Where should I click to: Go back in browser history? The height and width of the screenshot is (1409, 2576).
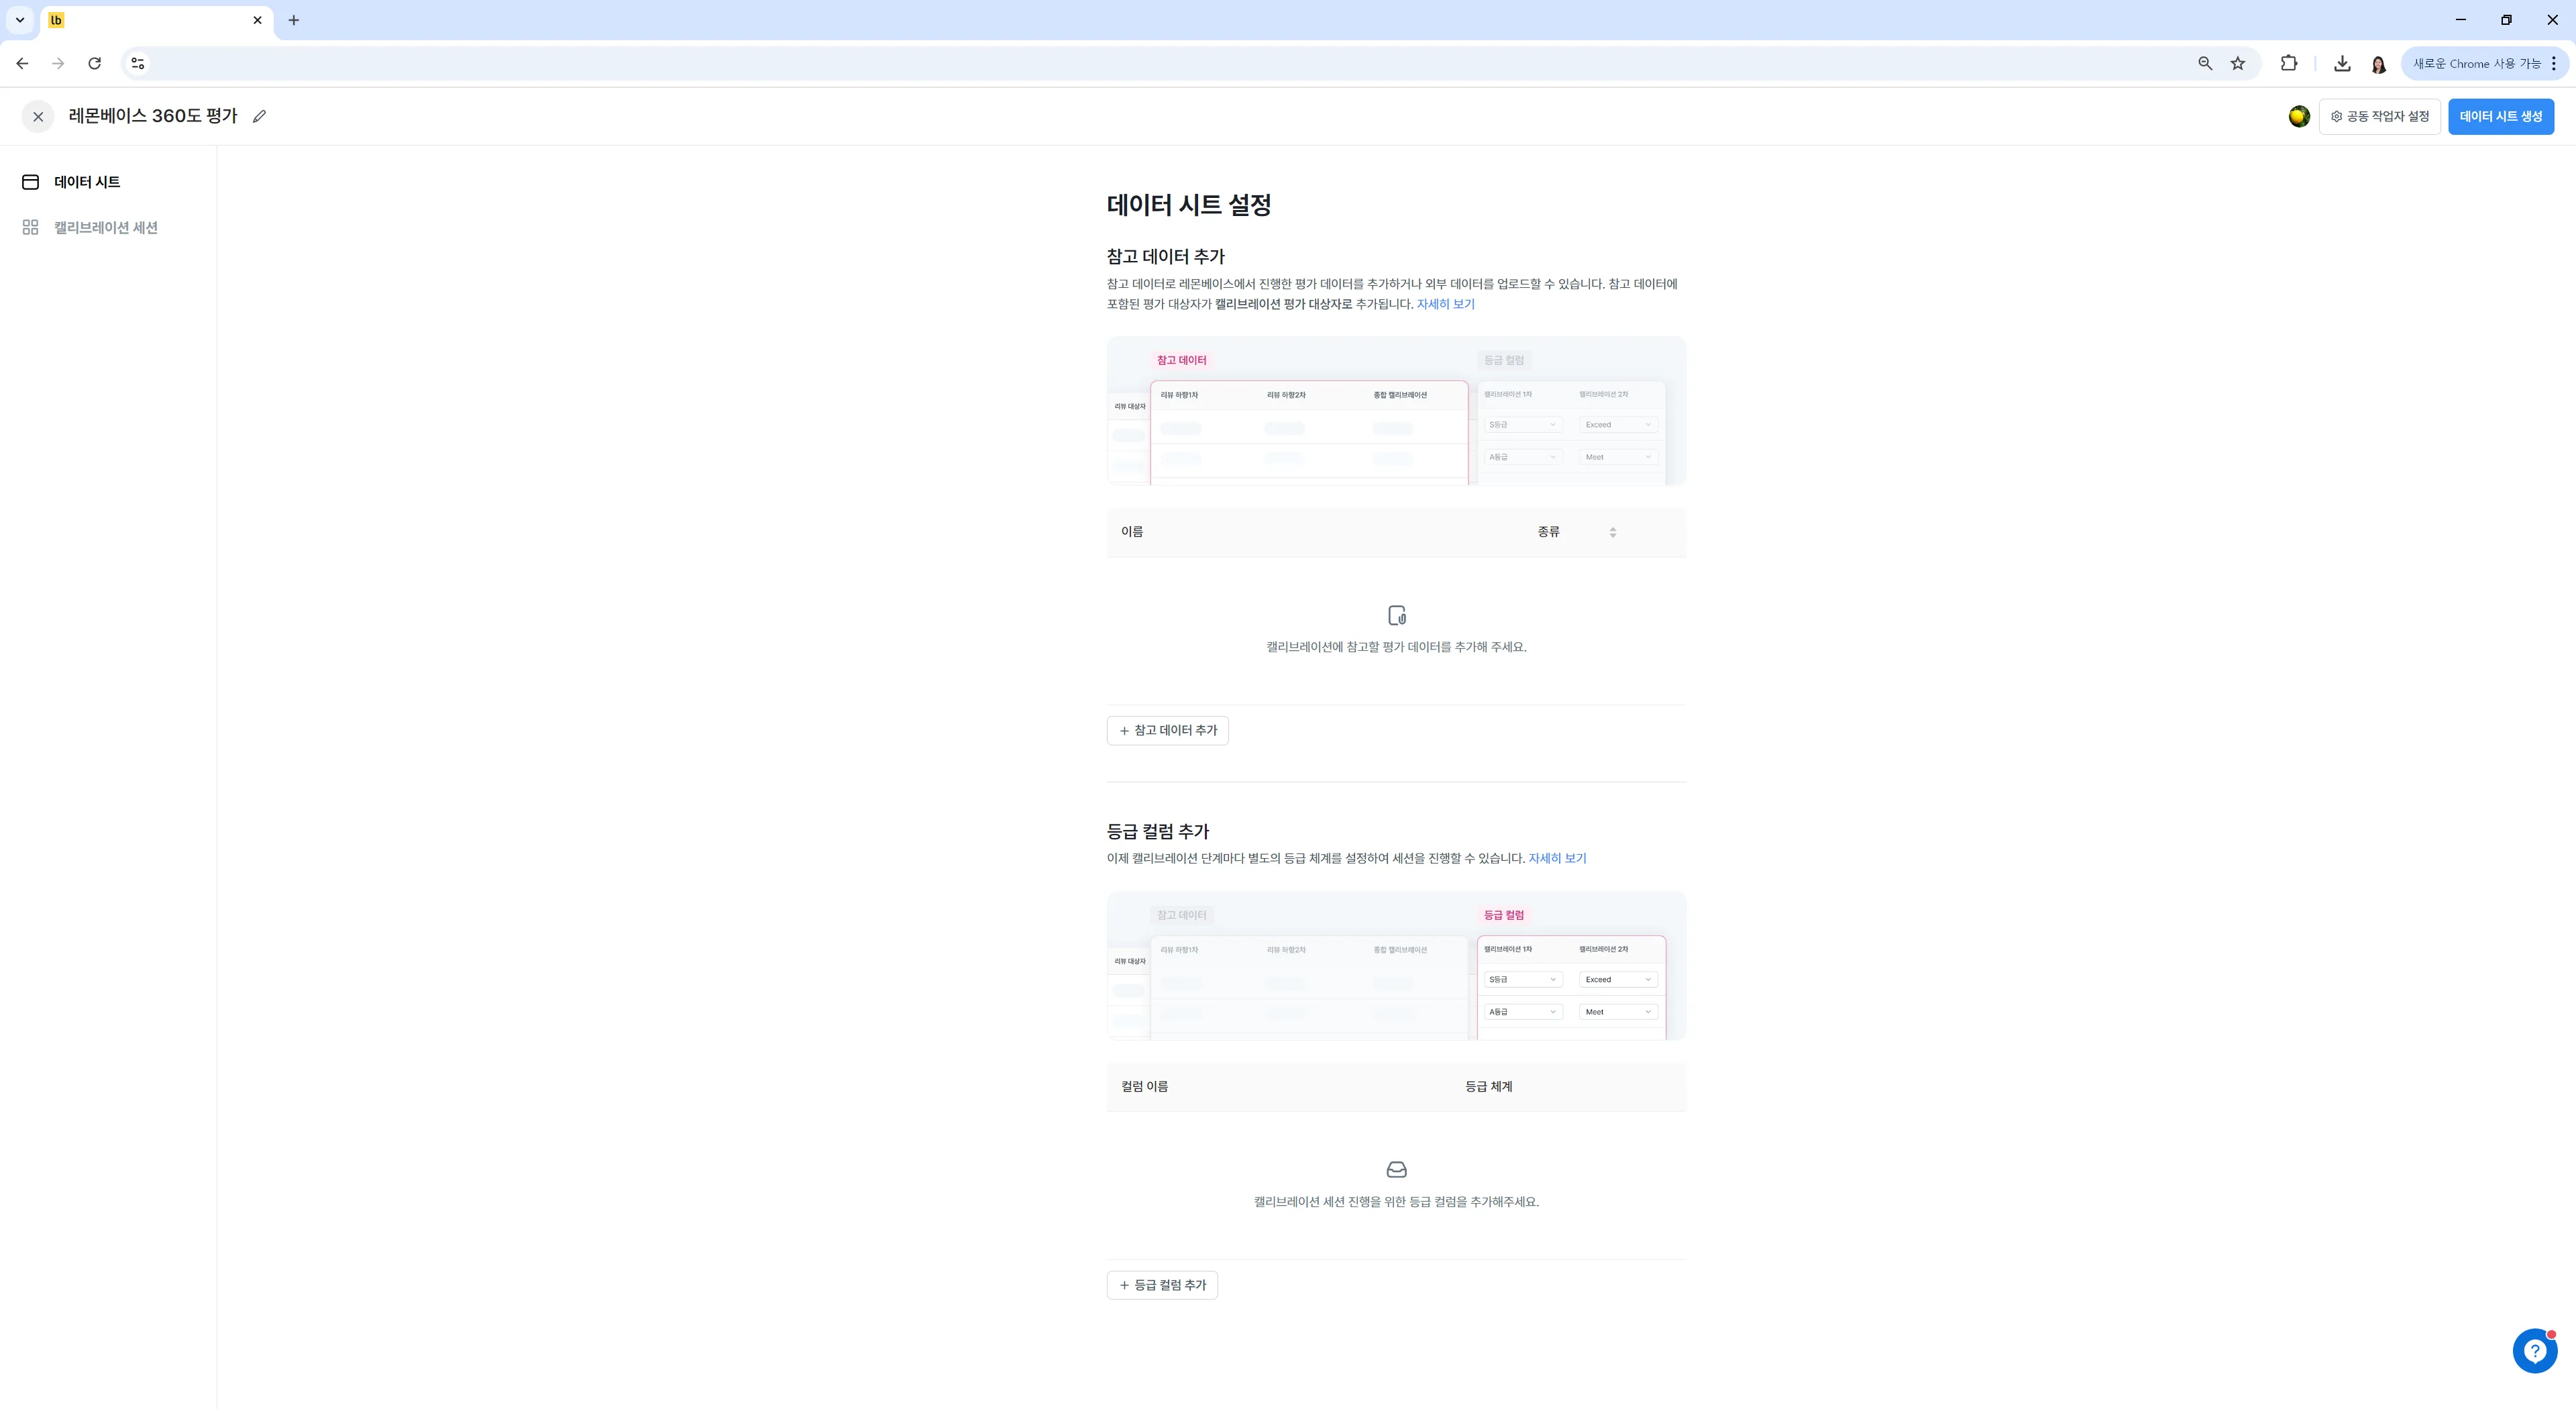click(x=22, y=63)
